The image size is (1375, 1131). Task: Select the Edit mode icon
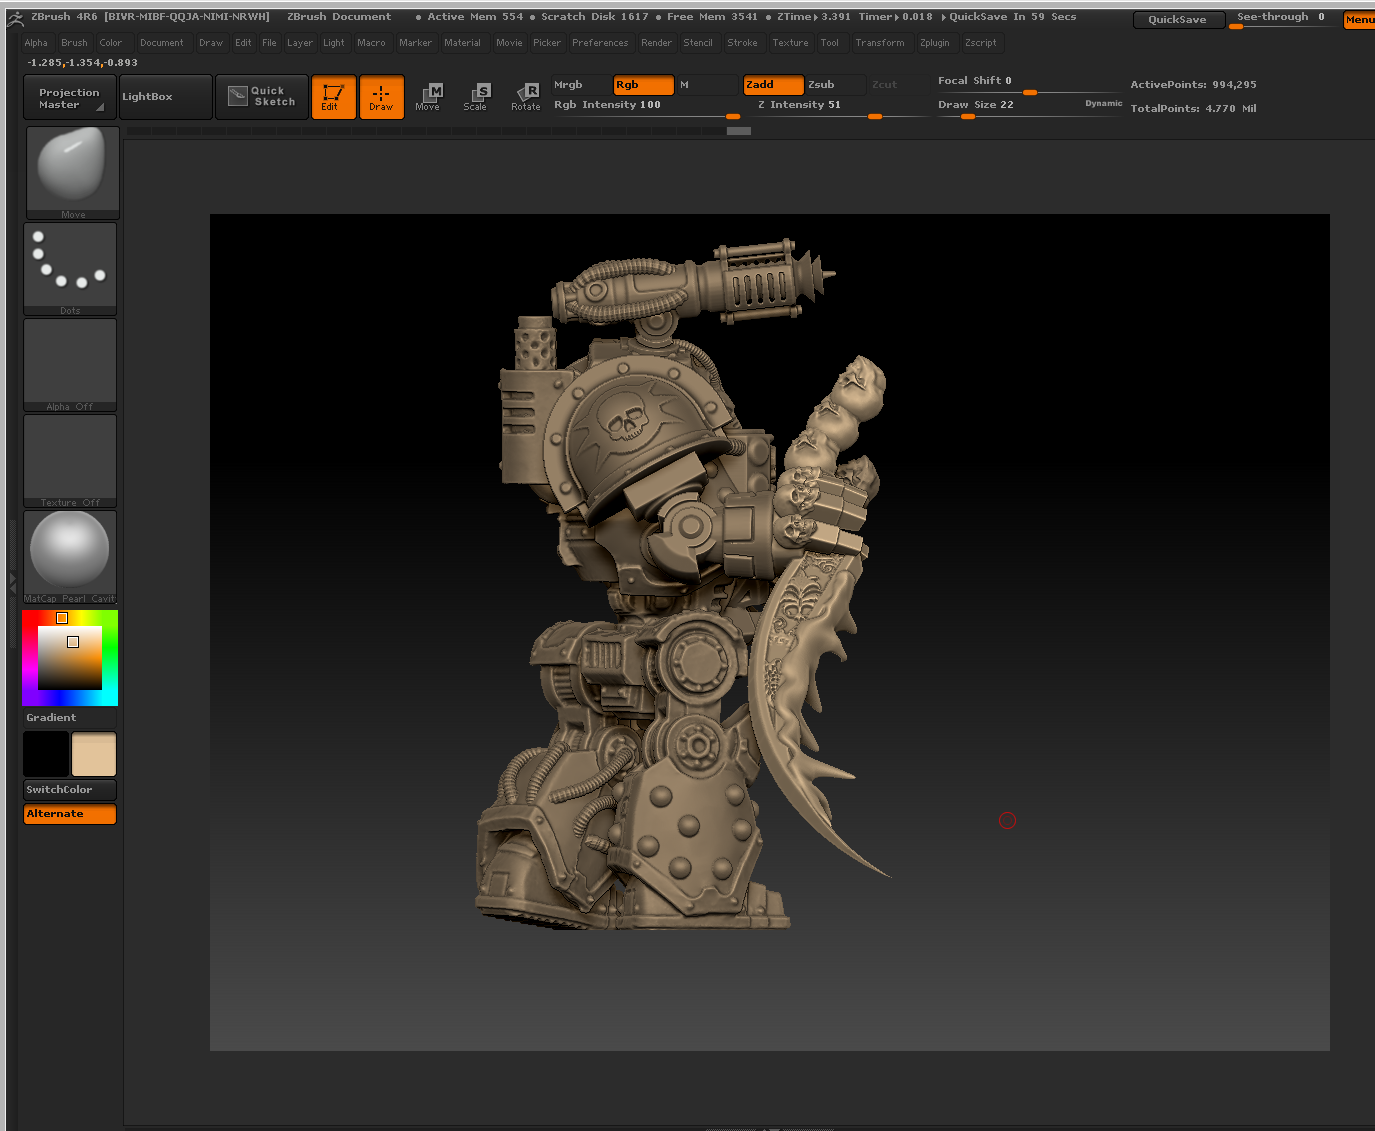333,97
